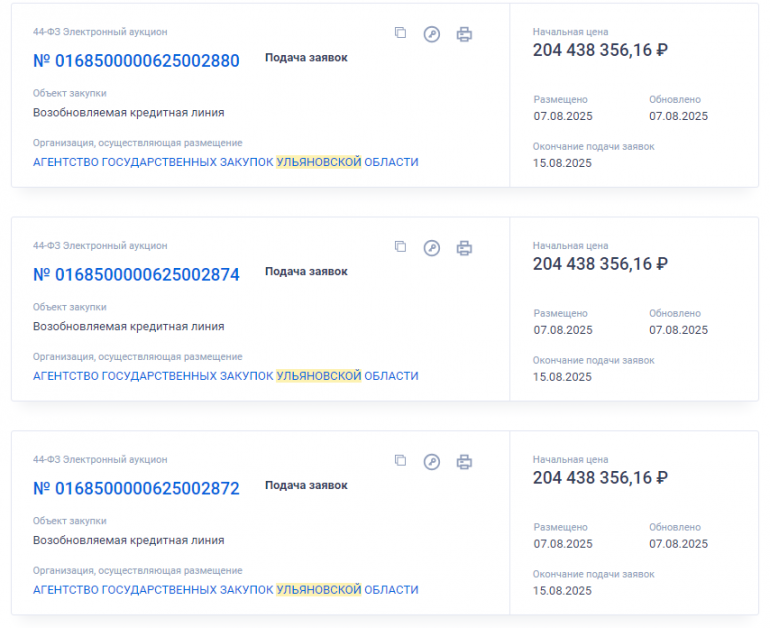The image size is (770, 628).
Task: Click the copy icon for auction №0168500000625002874
Action: (x=400, y=247)
